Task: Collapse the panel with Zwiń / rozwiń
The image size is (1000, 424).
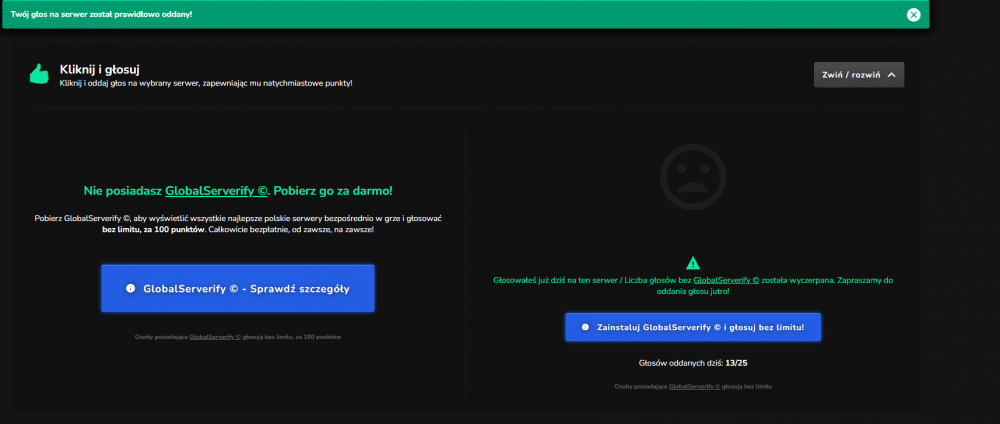Action: (858, 75)
